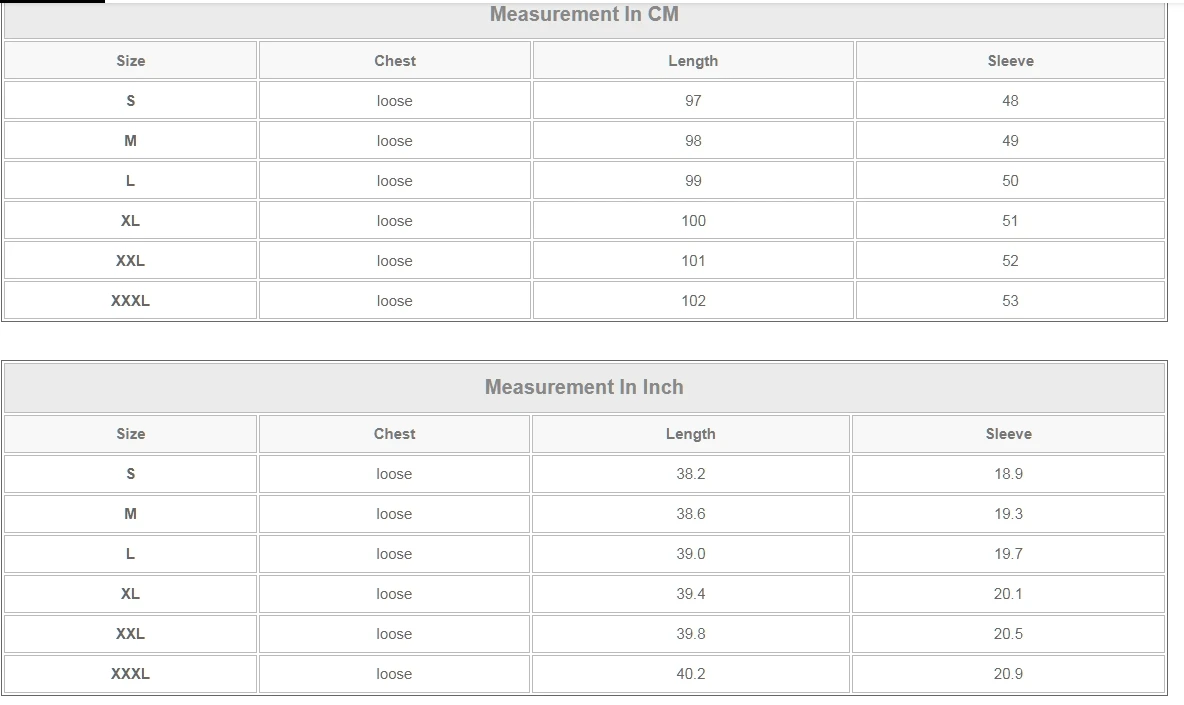Click the "Measurement In CM" table title
Viewport: 1184px width, 705px height.
pos(584,15)
